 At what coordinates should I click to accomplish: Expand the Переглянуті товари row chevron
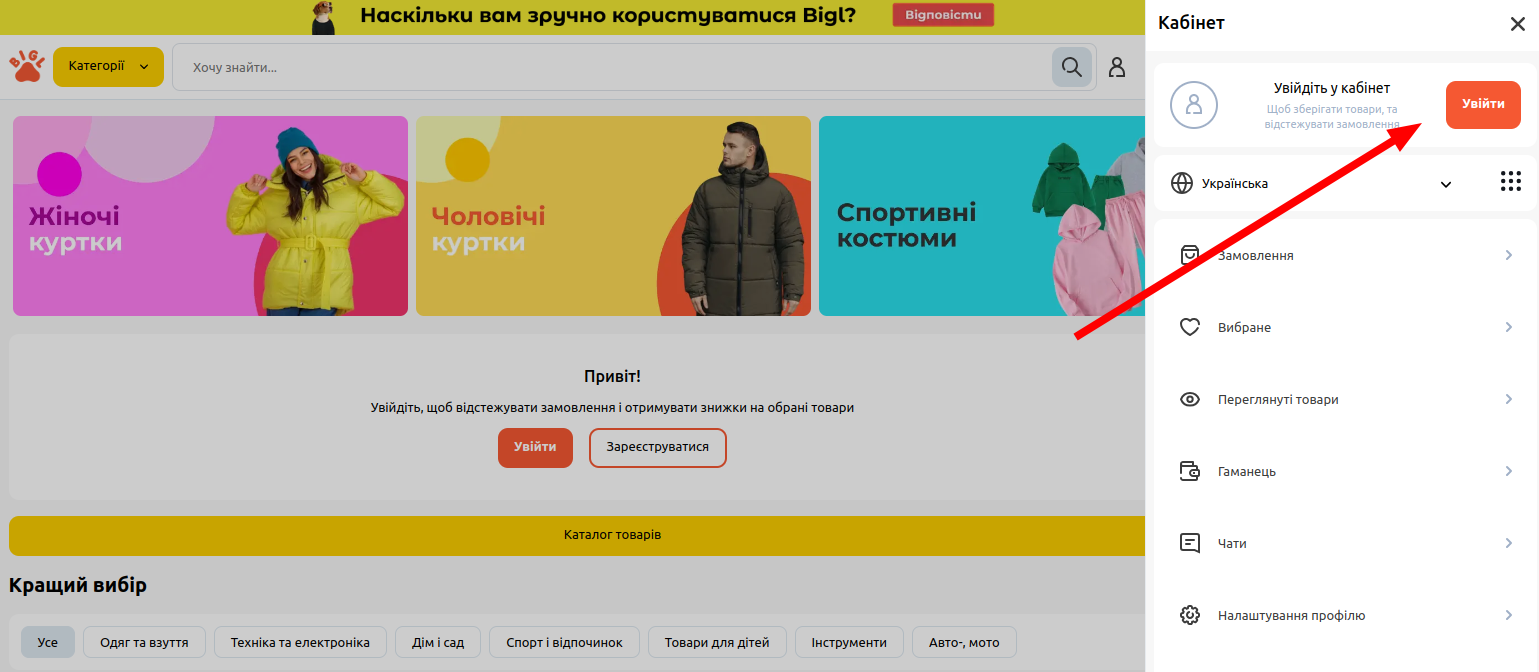click(x=1509, y=399)
